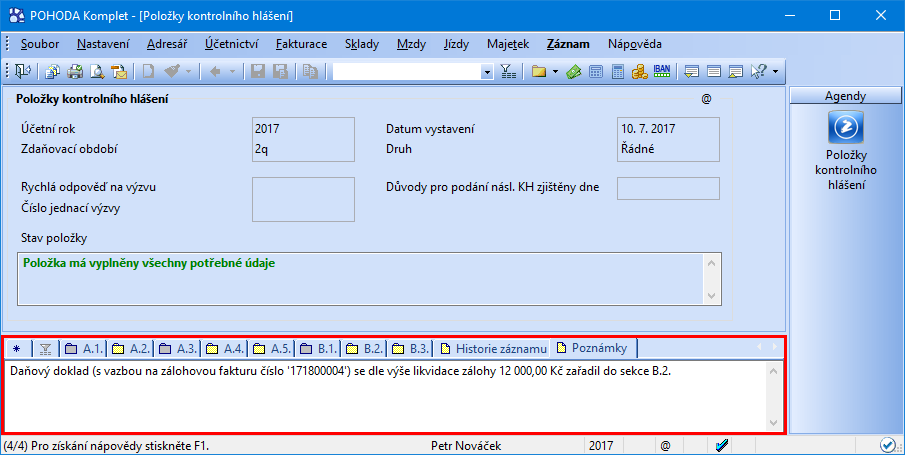Click the toolbar search input field
The width and height of the screenshot is (905, 455).
(x=407, y=72)
